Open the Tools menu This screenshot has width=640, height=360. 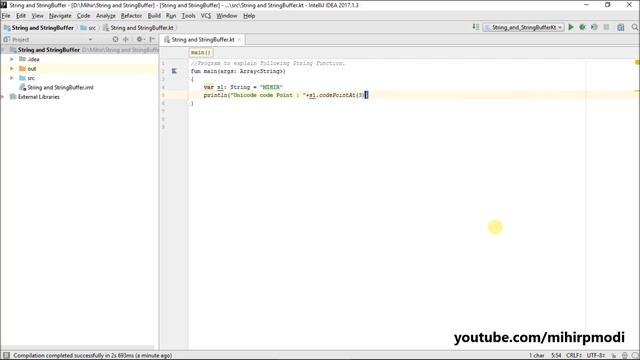188,16
